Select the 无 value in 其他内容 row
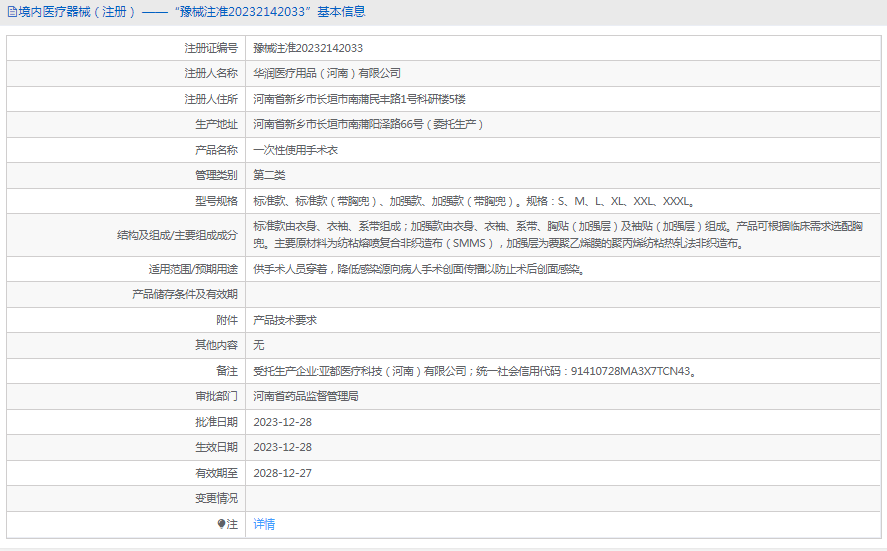Image resolution: width=887 pixels, height=551 pixels. point(259,345)
